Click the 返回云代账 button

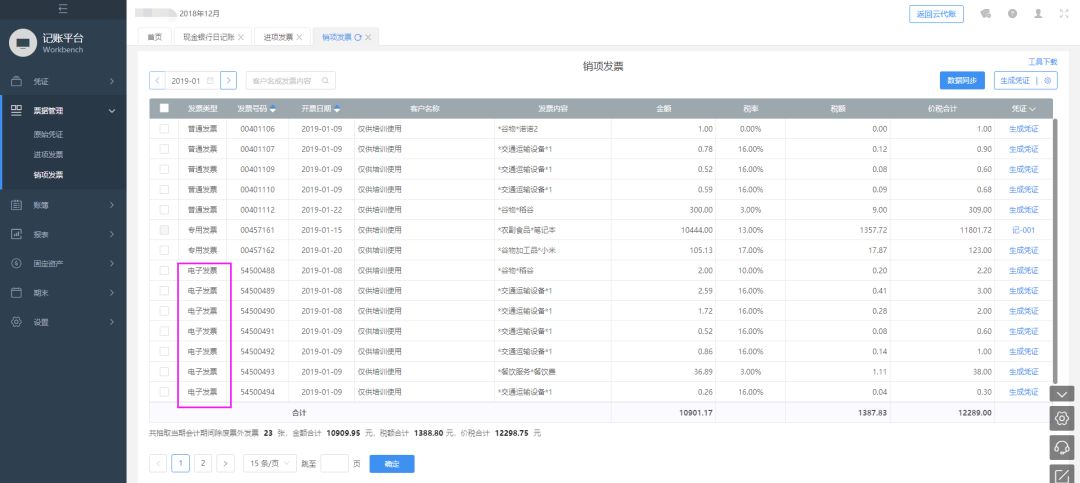[936, 14]
